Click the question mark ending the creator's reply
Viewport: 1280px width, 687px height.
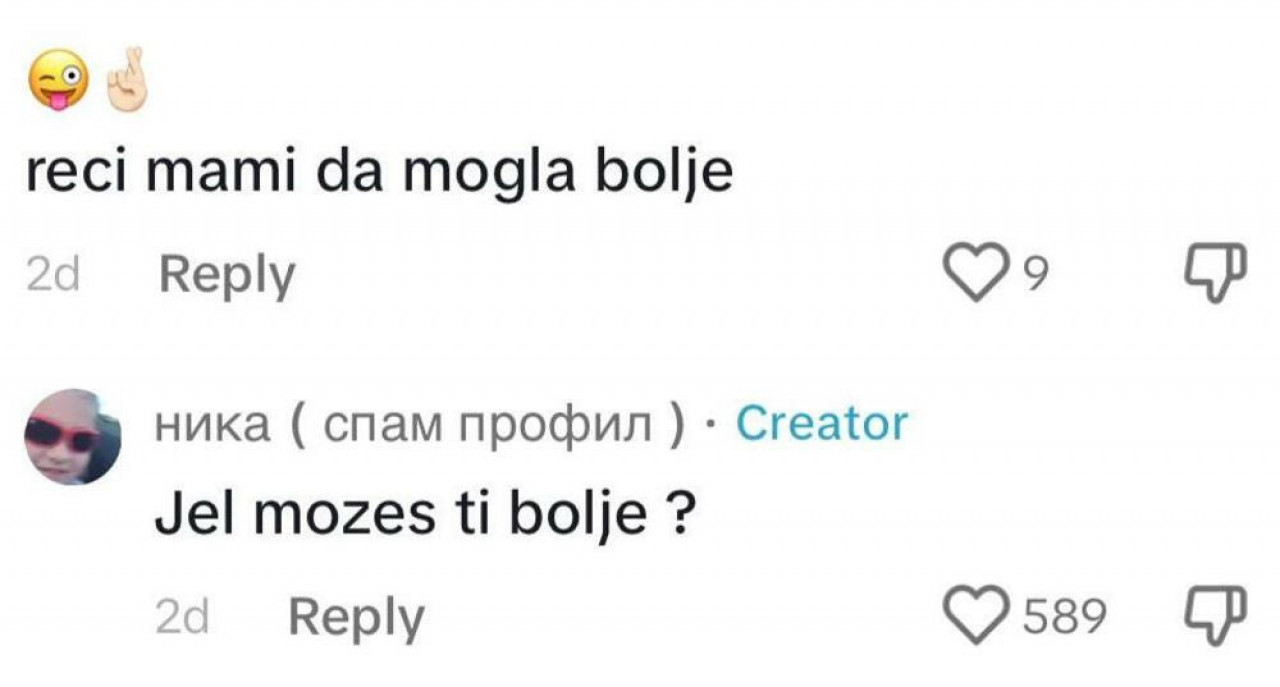click(680, 516)
